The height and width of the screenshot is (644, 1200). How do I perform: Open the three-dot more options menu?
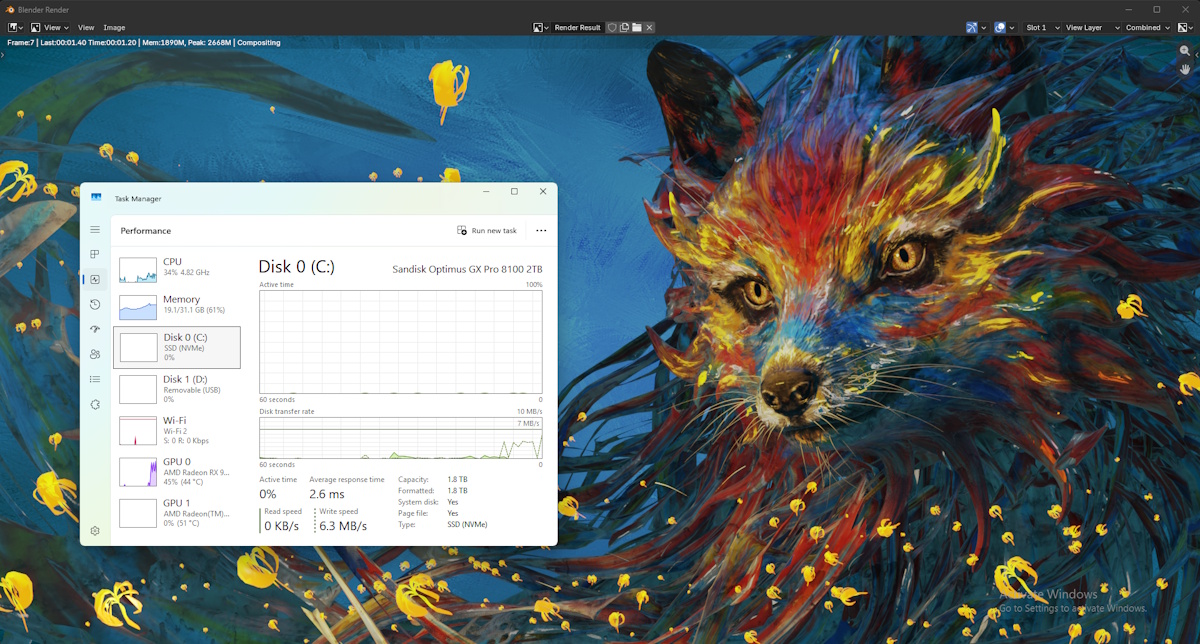[541, 230]
